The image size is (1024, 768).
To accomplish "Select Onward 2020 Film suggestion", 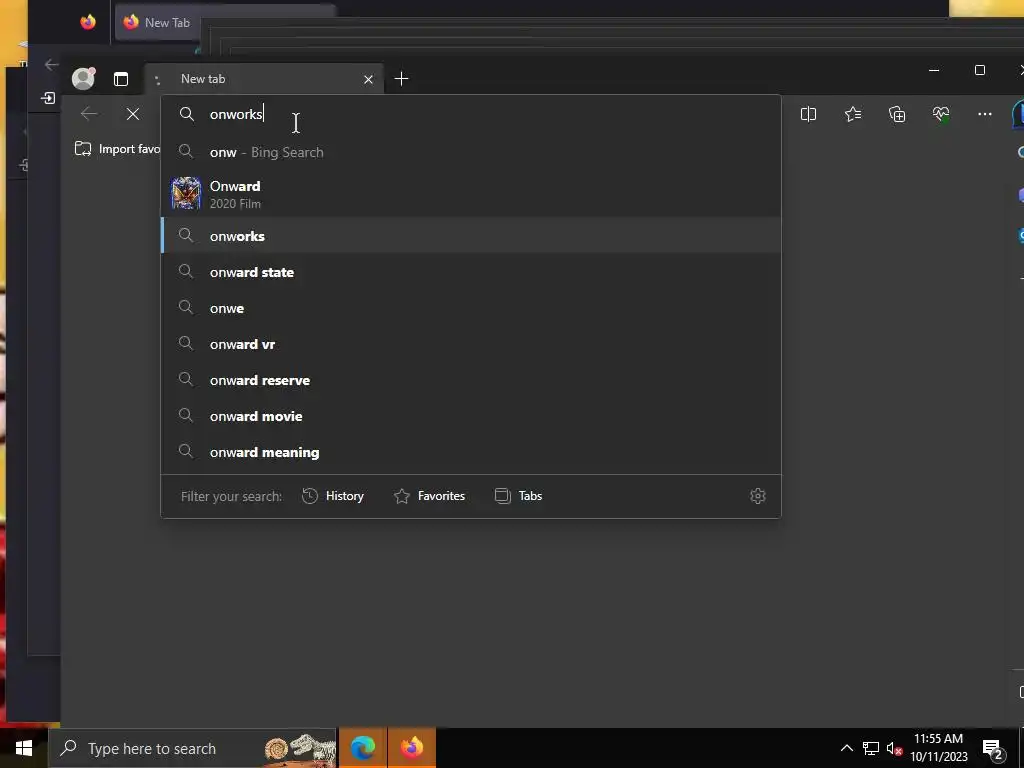I will point(471,194).
